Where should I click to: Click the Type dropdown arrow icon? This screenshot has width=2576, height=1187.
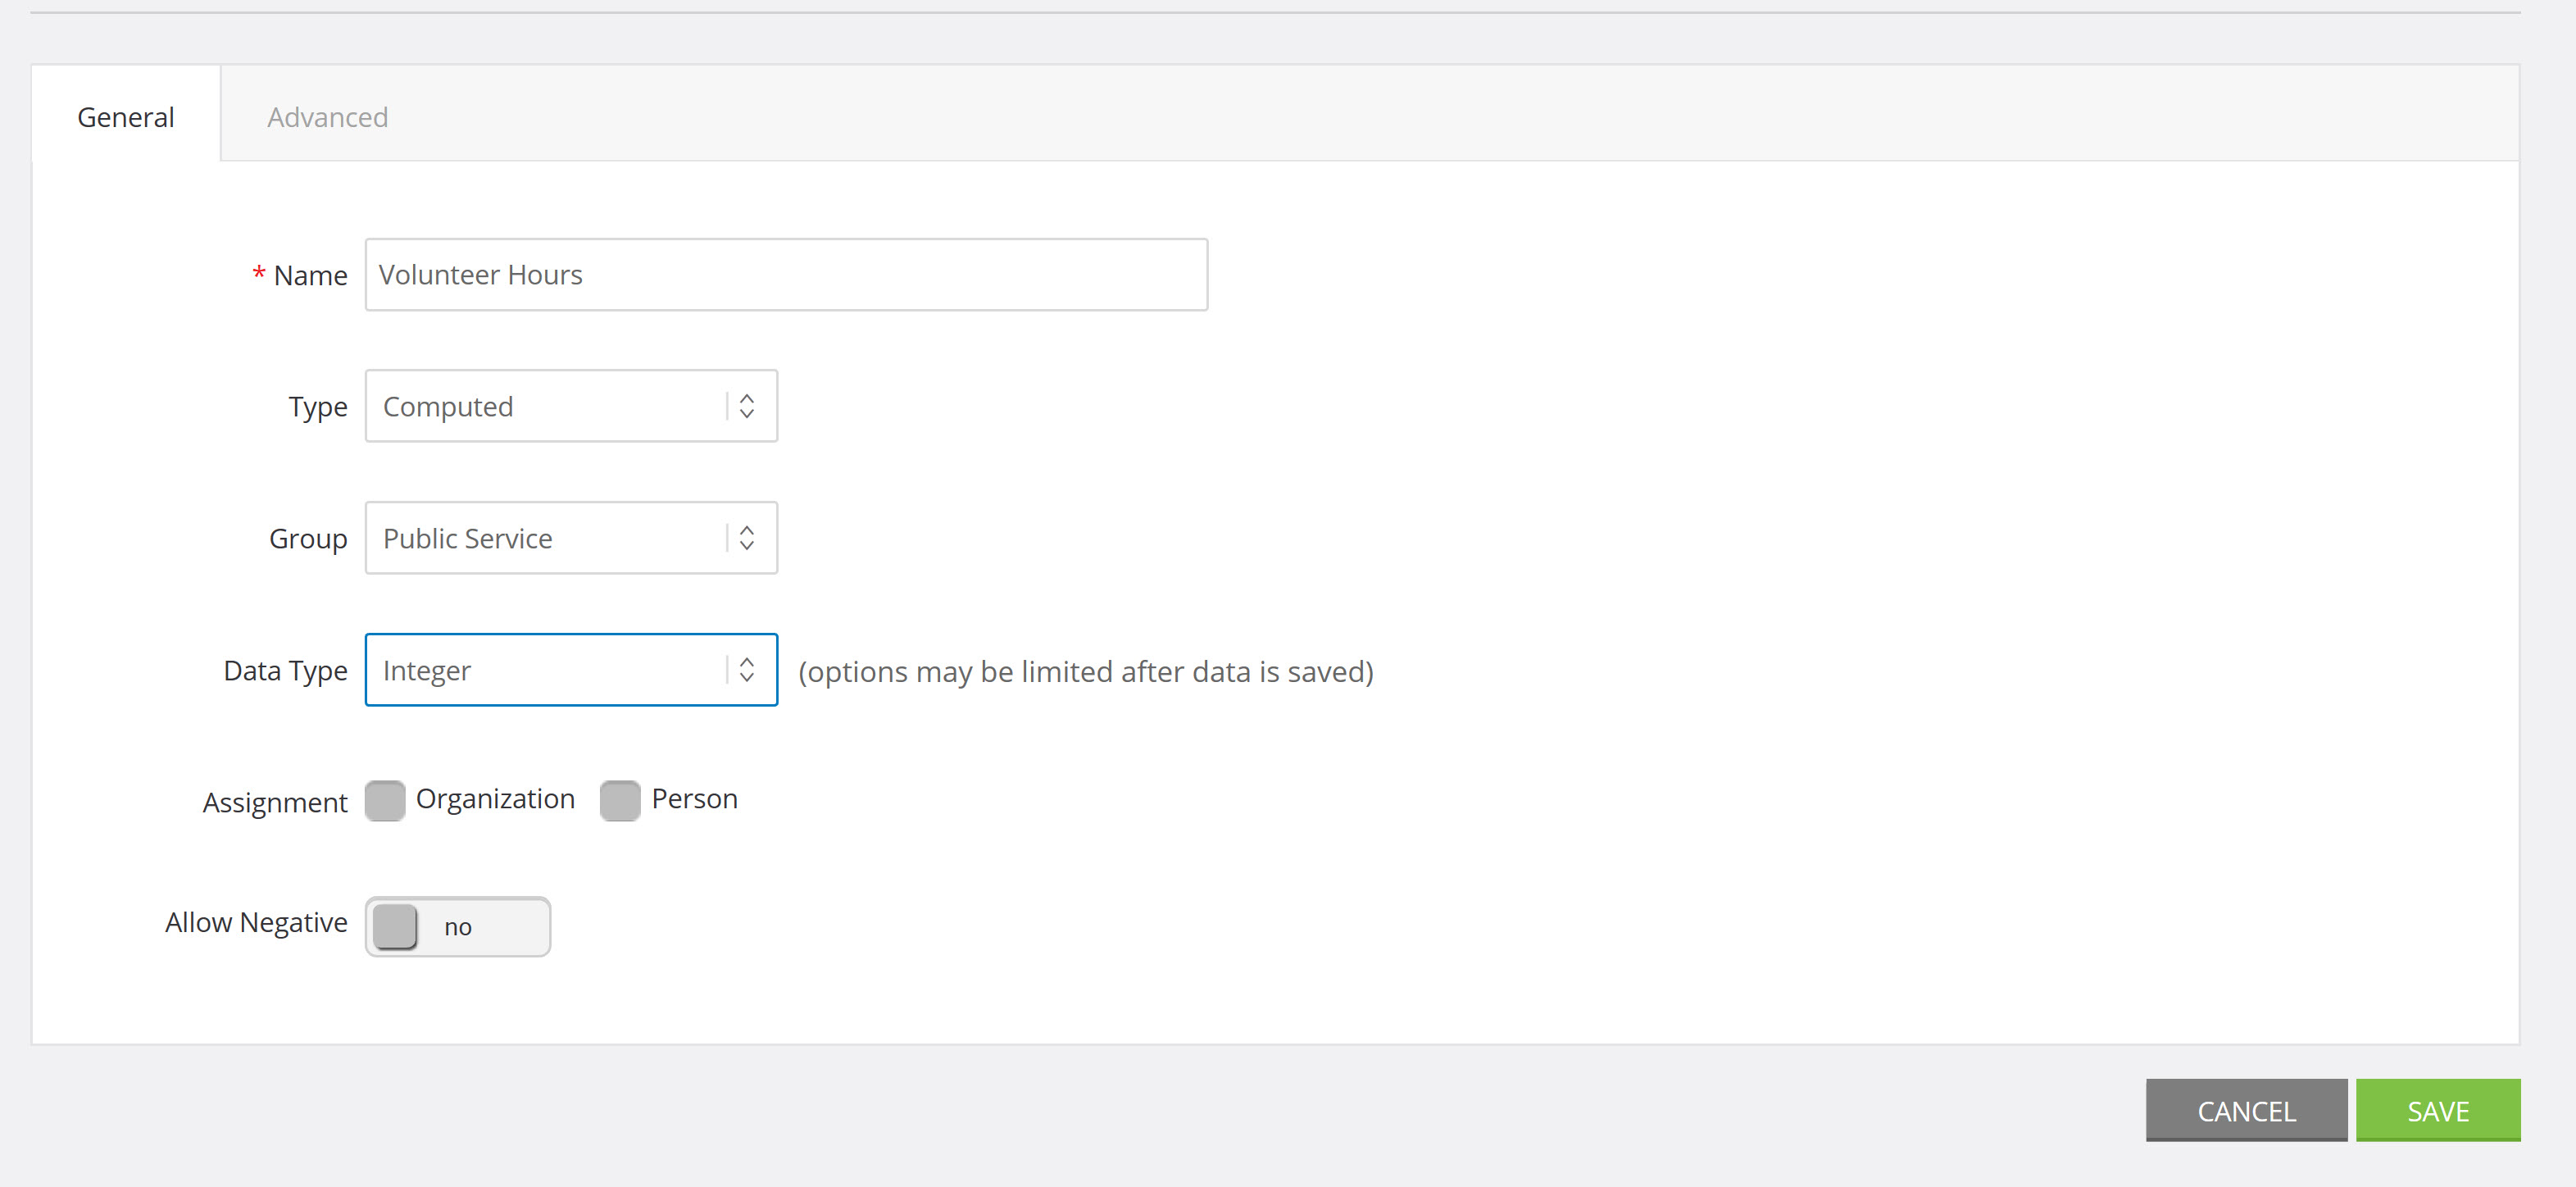tap(747, 406)
